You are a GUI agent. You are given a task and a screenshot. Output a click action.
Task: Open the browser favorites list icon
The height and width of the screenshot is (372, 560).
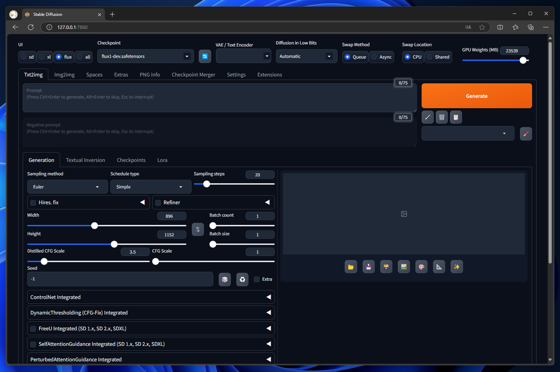[x=515, y=27]
